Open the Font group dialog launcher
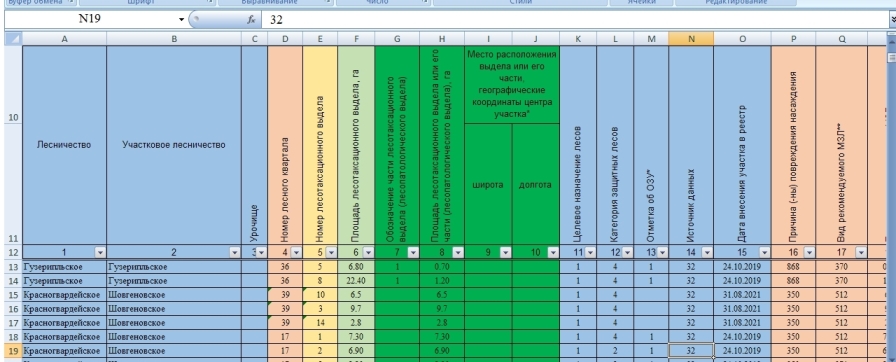Screen dimensions: 896x362 [x=209, y=2]
